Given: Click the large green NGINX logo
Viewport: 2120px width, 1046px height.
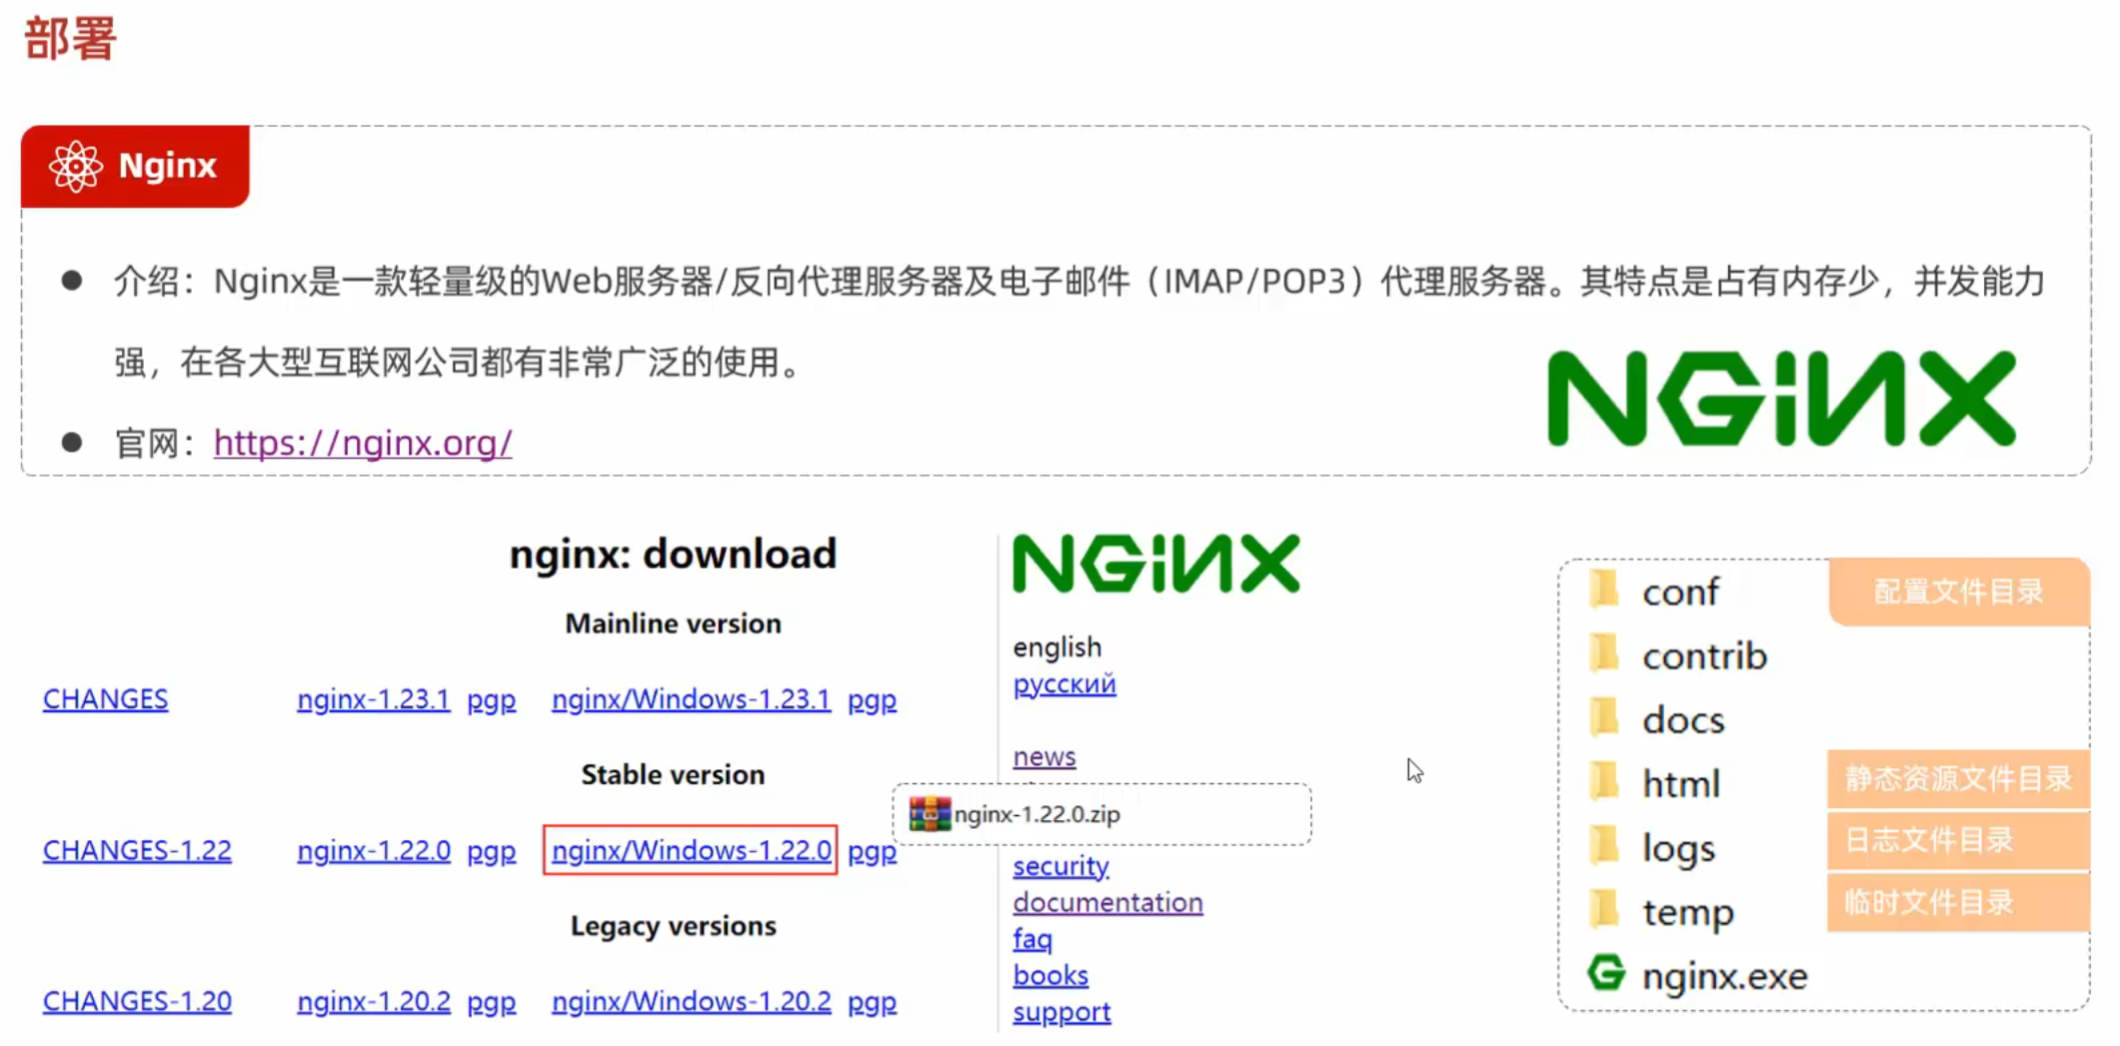Looking at the screenshot, I should pos(1781,398).
